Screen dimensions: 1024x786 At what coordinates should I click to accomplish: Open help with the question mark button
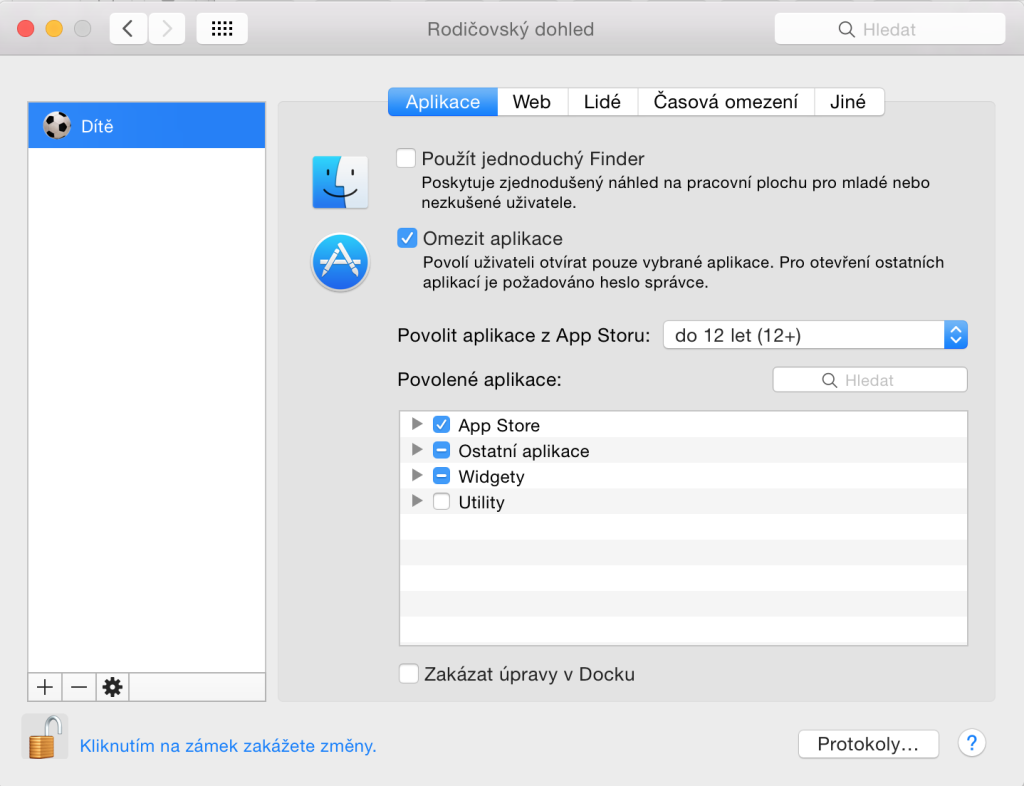[972, 743]
